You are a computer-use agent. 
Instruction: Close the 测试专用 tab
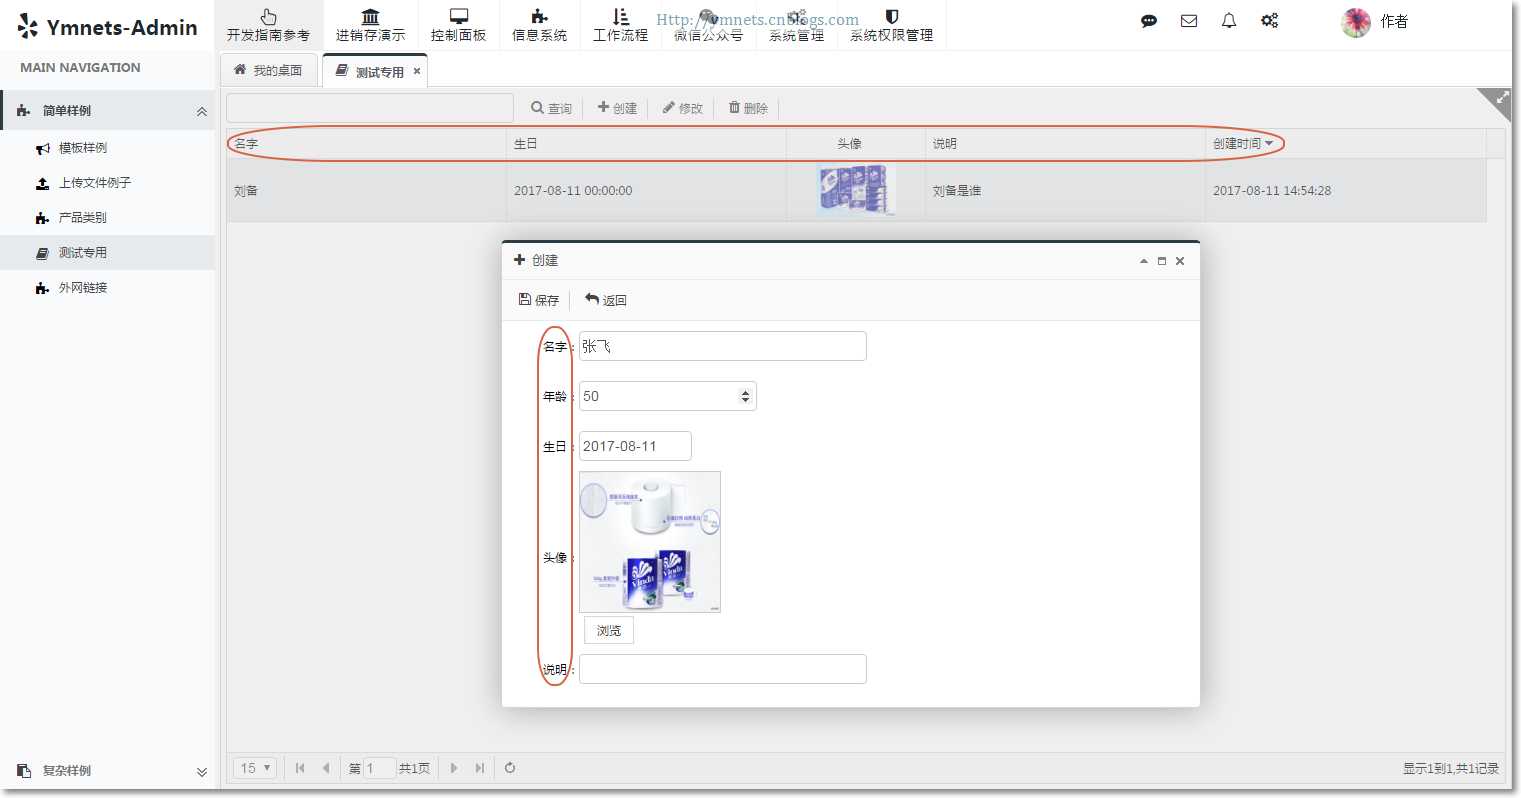(417, 71)
